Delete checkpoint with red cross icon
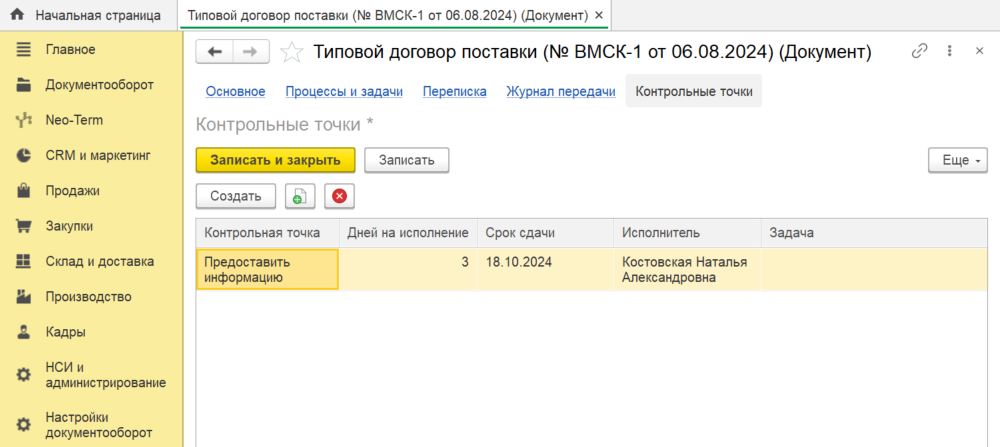The image size is (1000, 447). click(339, 196)
